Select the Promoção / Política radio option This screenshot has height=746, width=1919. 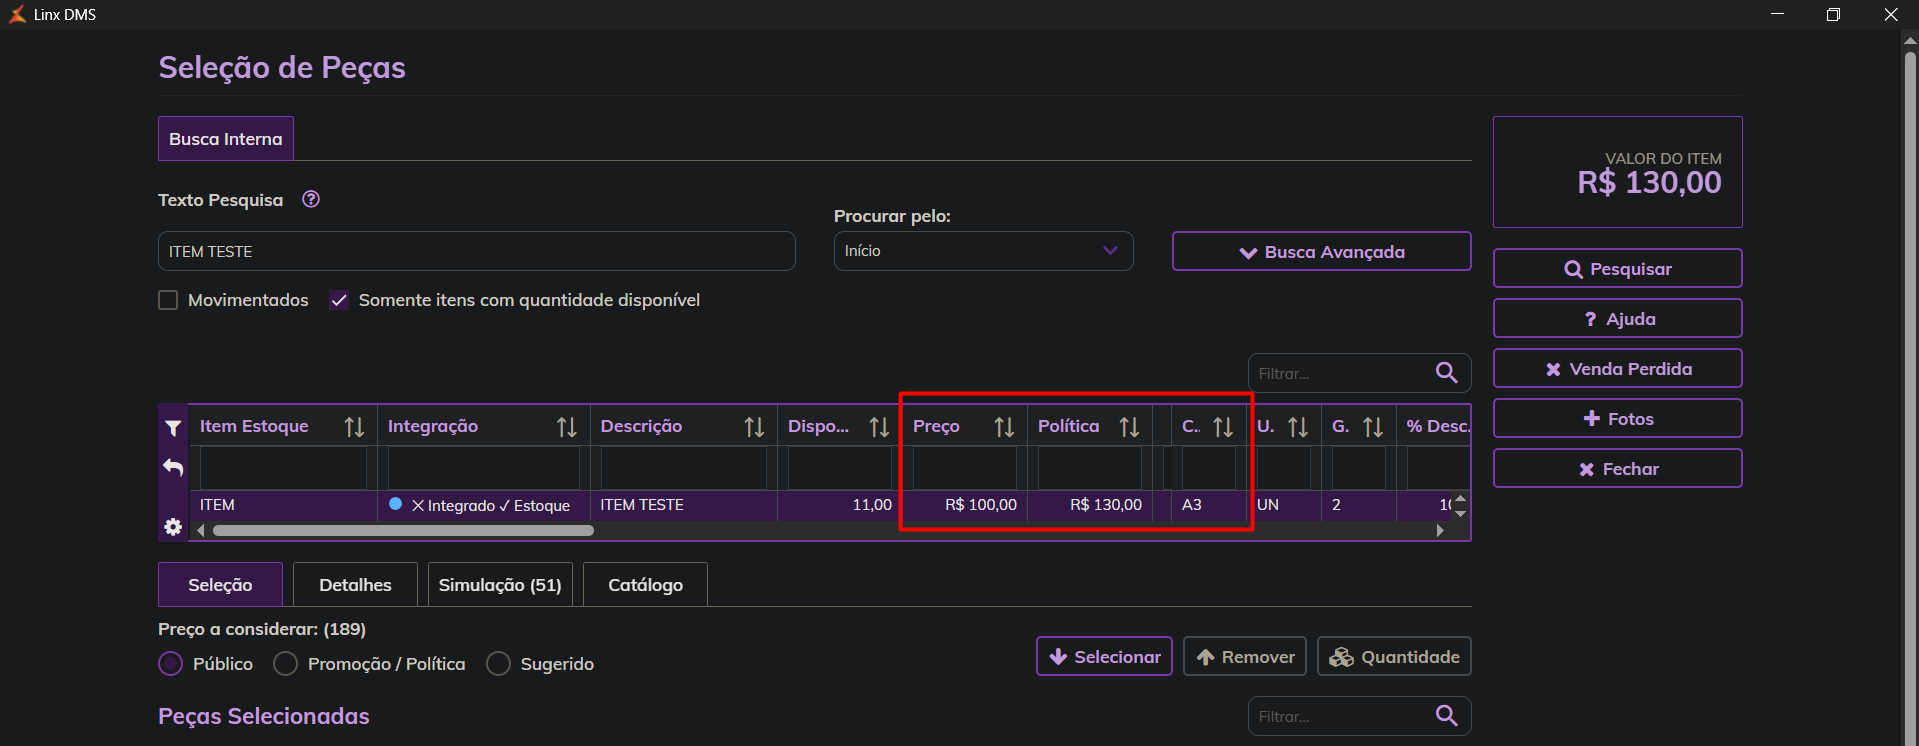pyautogui.click(x=286, y=664)
